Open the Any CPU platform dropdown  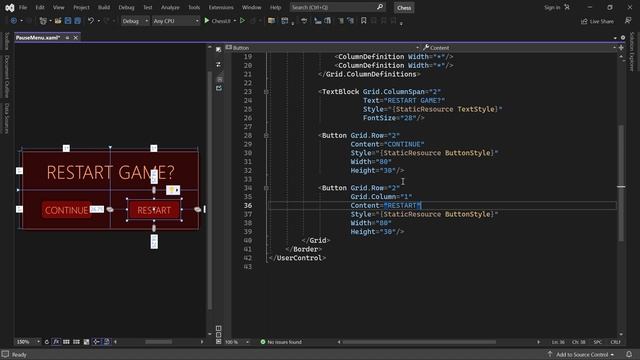pyautogui.click(x=176, y=21)
